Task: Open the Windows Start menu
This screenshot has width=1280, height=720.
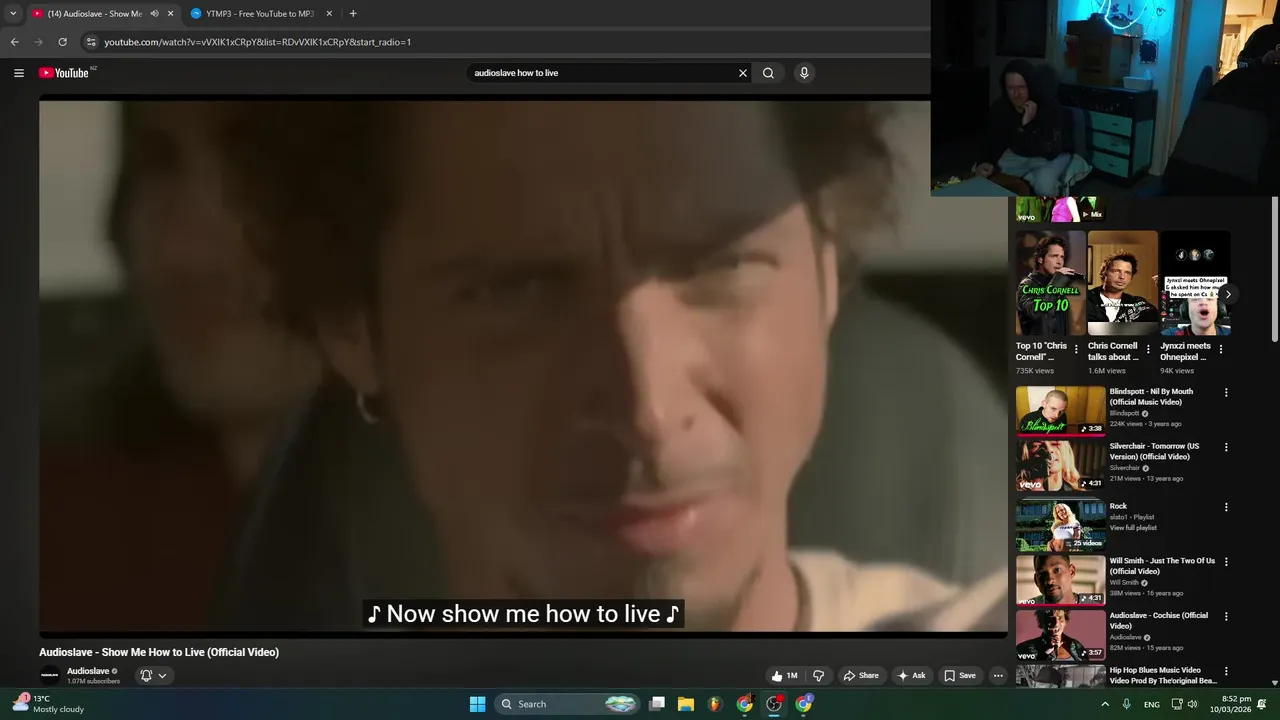Action: pos(478,704)
